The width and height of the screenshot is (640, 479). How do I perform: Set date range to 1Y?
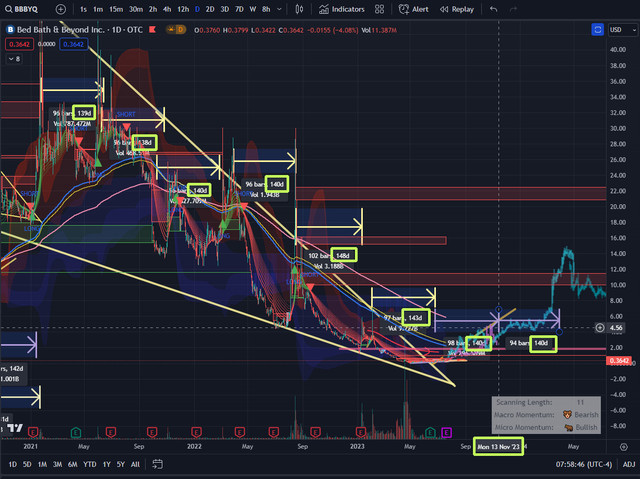(107, 464)
